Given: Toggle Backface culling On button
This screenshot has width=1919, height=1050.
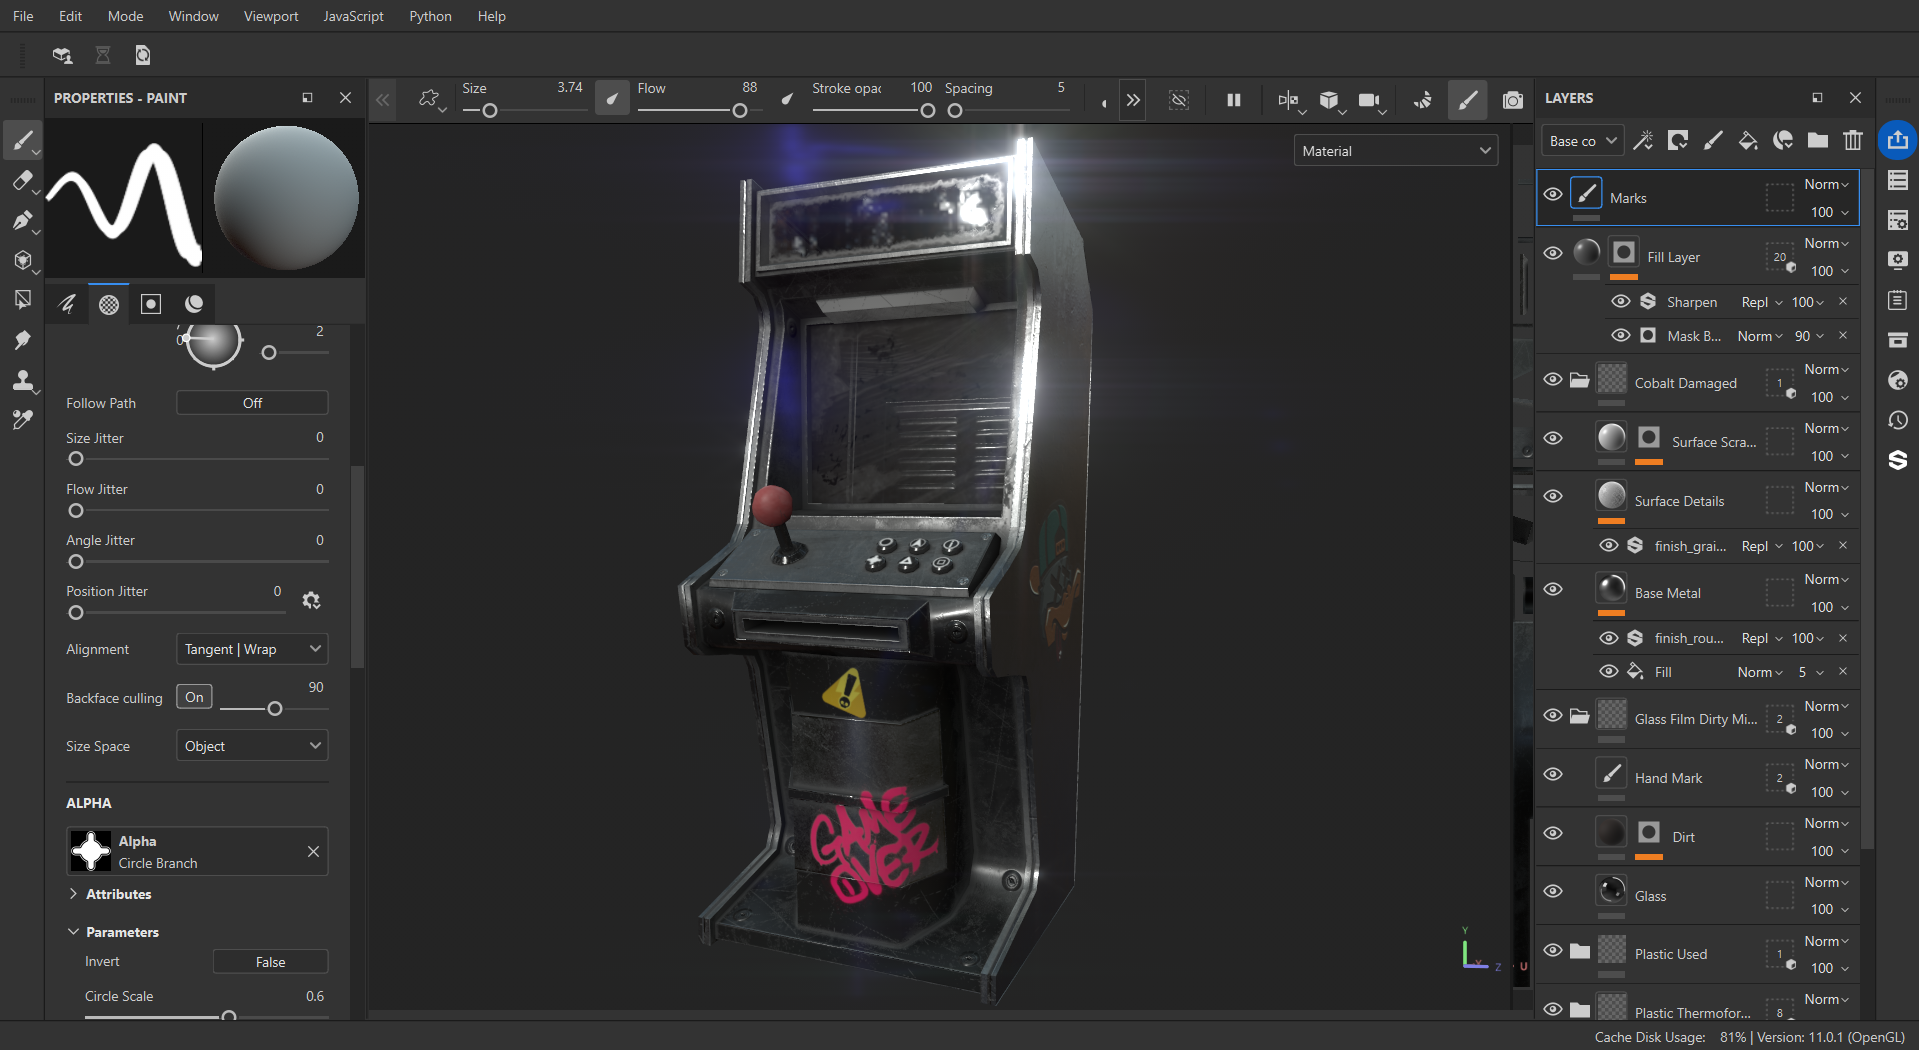Looking at the screenshot, I should pyautogui.click(x=194, y=697).
